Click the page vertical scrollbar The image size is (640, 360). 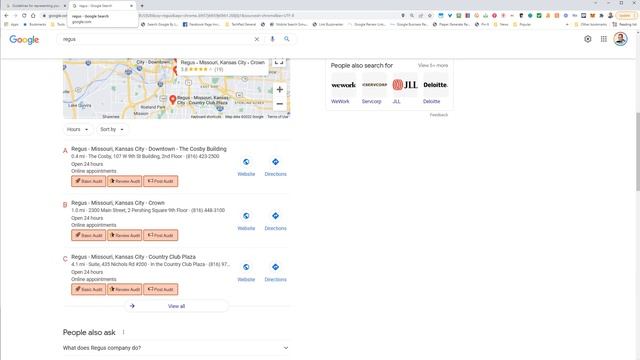[638, 151]
